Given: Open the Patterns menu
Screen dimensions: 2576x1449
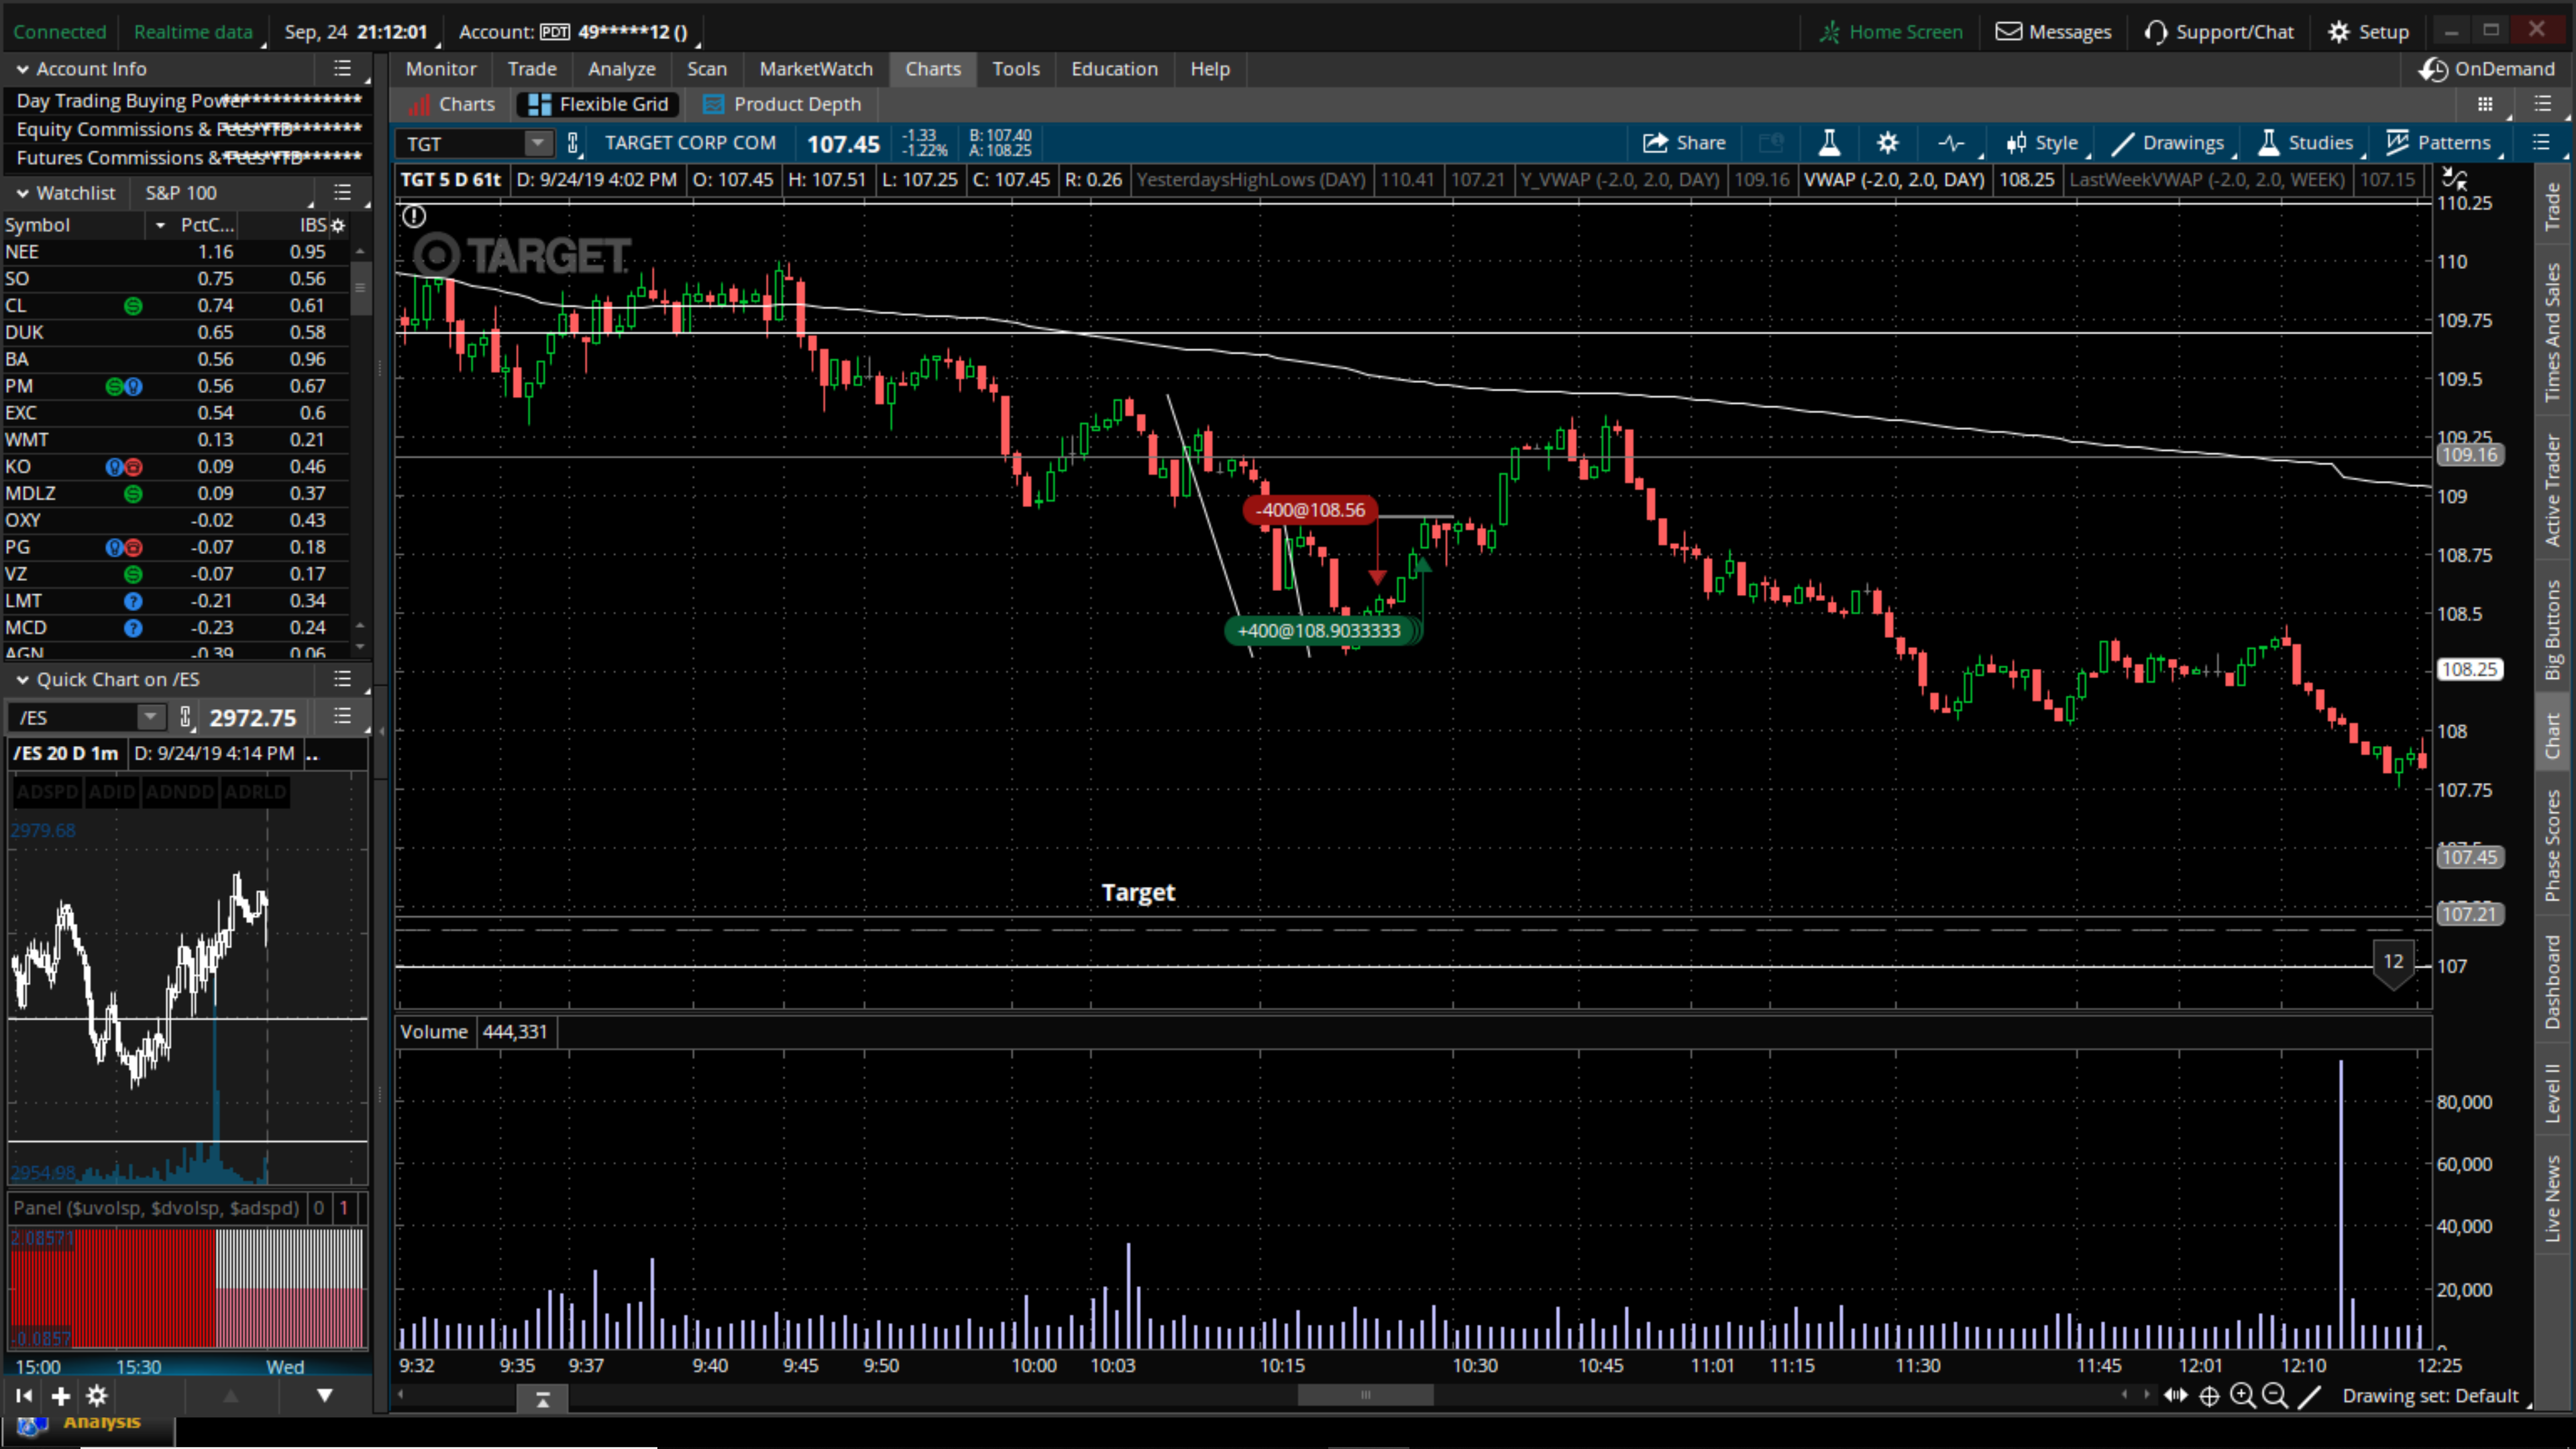Looking at the screenshot, I should pos(2438,143).
